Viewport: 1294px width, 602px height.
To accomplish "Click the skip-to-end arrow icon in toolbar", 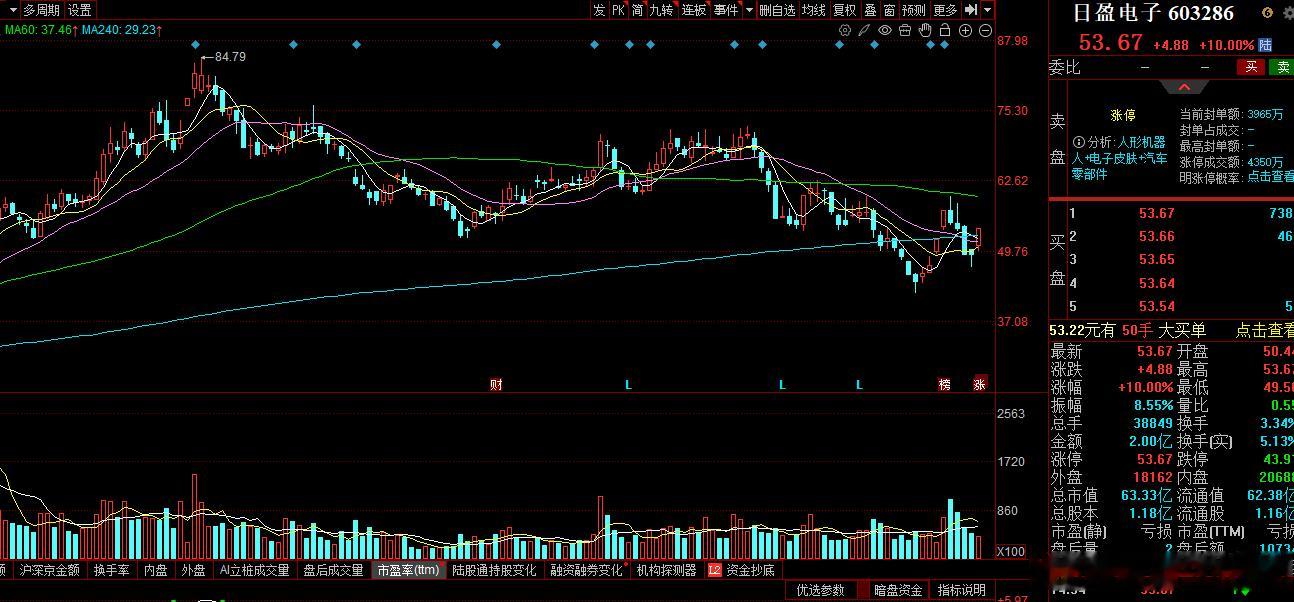I will pos(971,9).
